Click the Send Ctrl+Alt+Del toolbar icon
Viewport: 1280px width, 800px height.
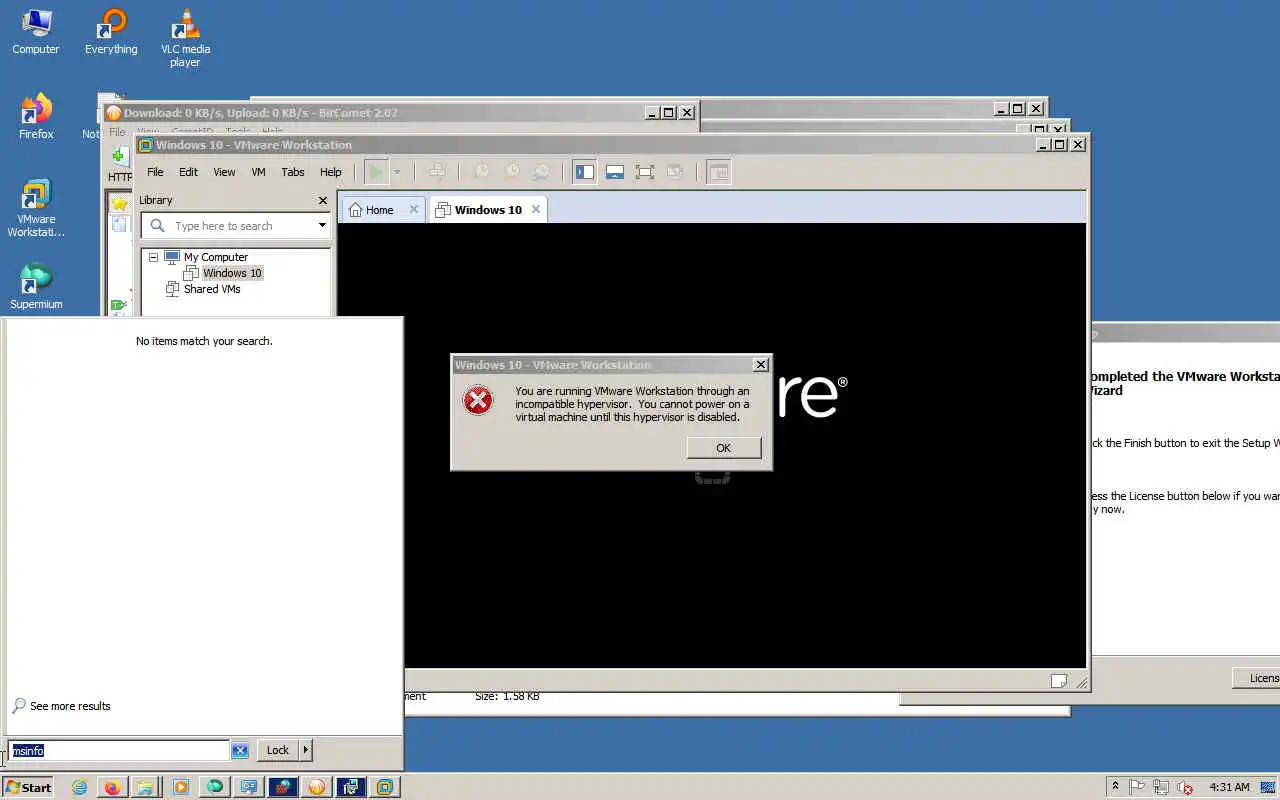tap(437, 172)
